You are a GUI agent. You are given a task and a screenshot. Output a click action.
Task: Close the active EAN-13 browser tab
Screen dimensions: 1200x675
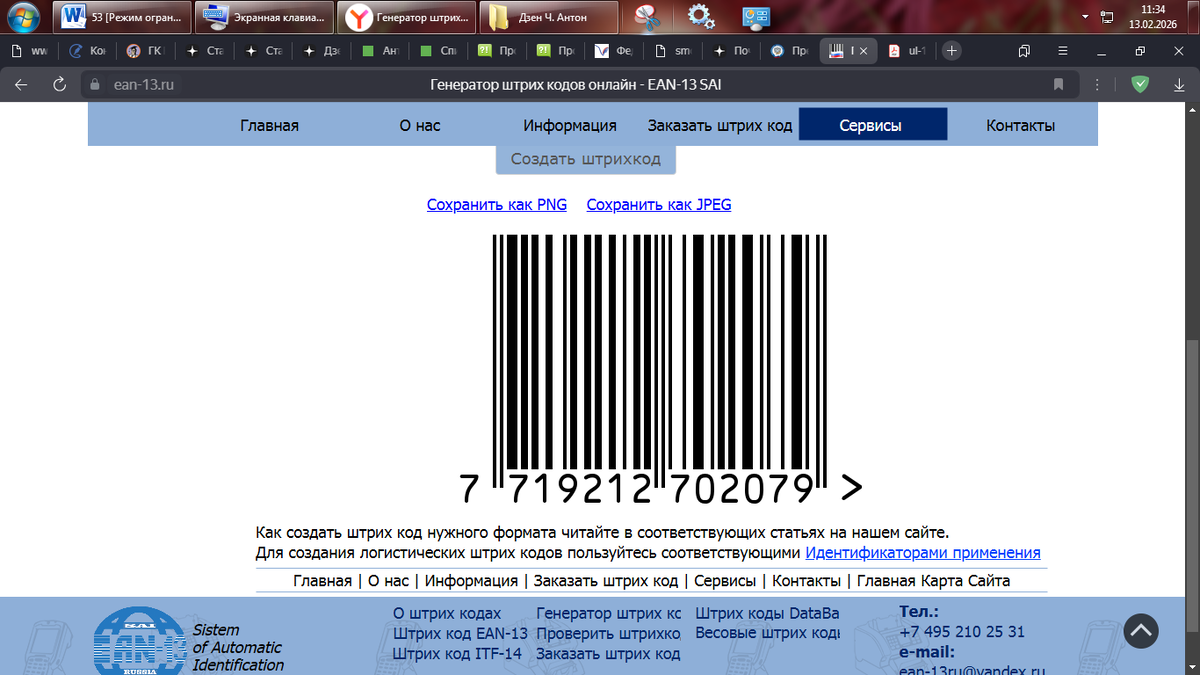coord(864,50)
